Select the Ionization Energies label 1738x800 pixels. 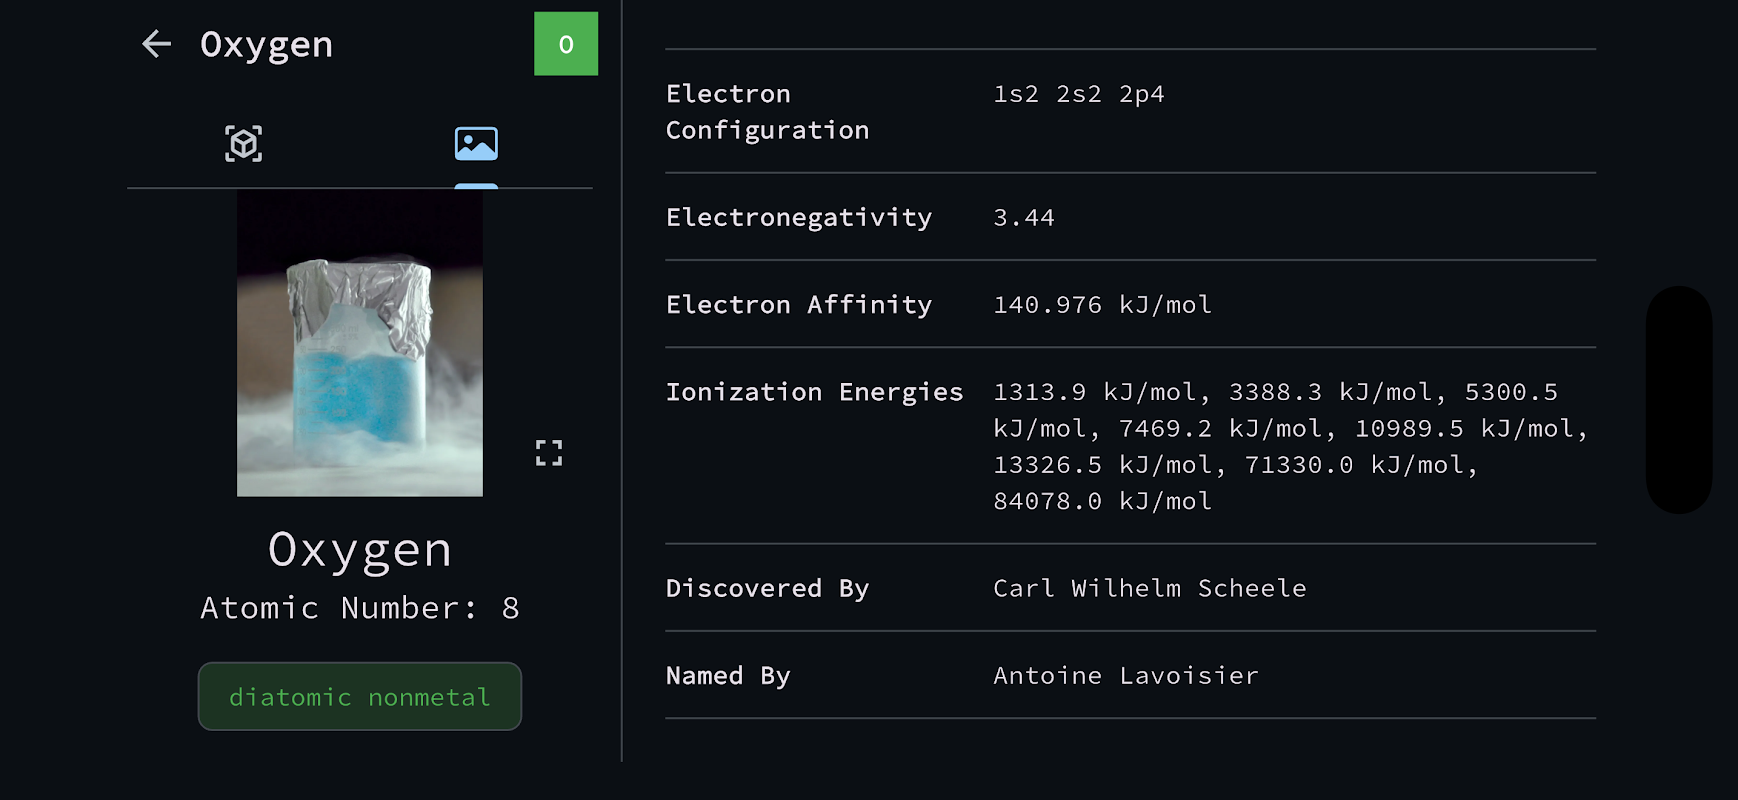(814, 392)
